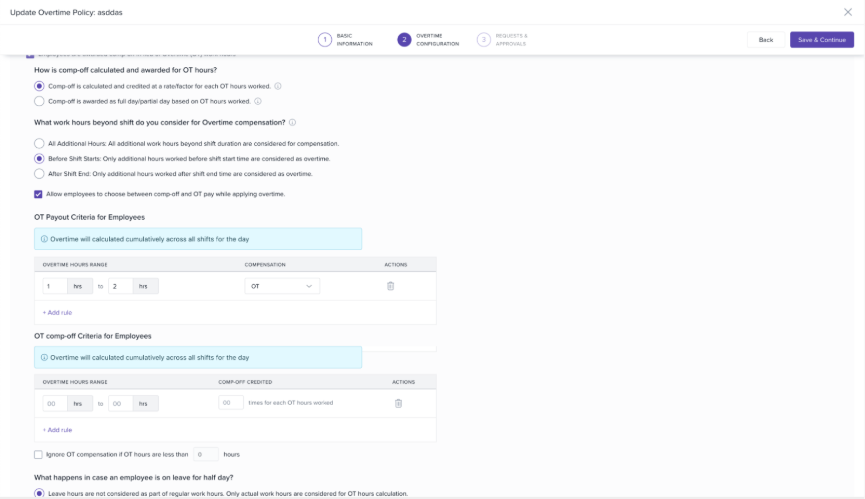Click step 3 circle icon for Requests & Approvals

[x=484, y=40]
